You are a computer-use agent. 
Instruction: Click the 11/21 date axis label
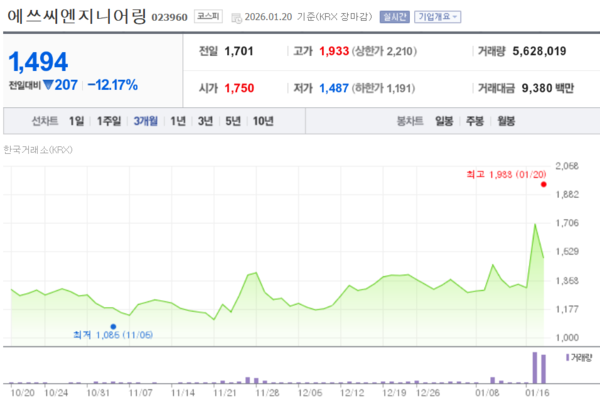(225, 393)
